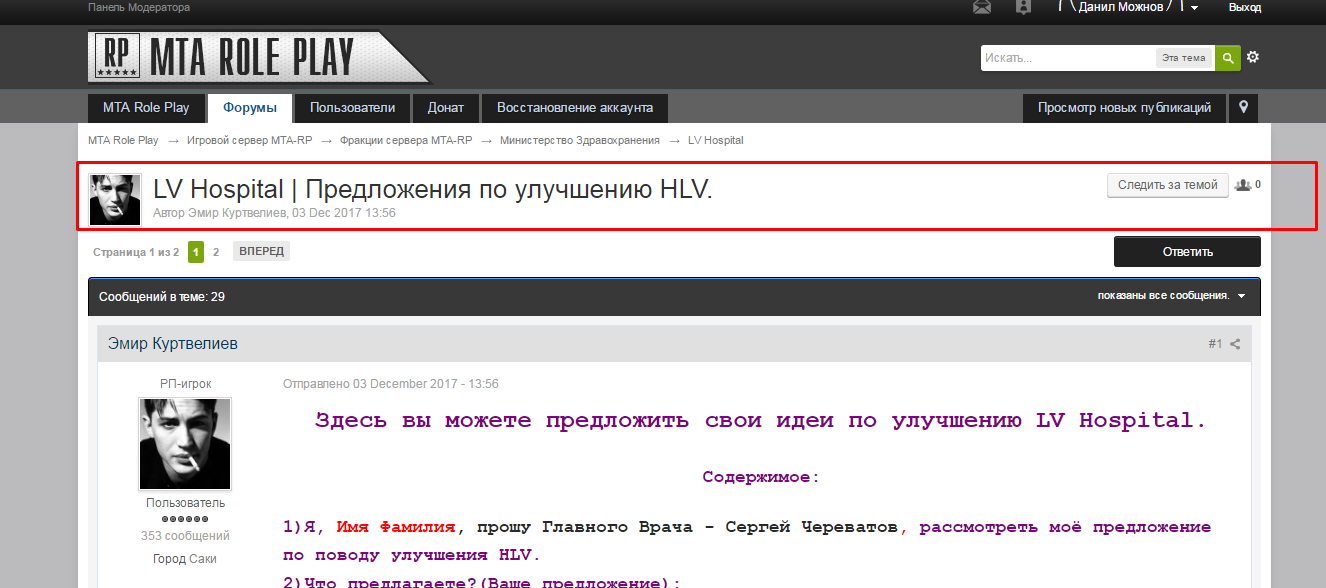This screenshot has height=588, width=1326.
Task: Click the followers count icon
Action: [1243, 185]
